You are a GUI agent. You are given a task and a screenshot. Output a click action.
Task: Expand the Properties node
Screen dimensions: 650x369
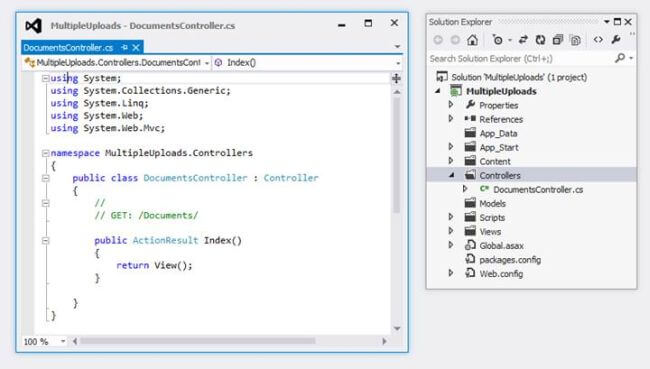point(451,105)
